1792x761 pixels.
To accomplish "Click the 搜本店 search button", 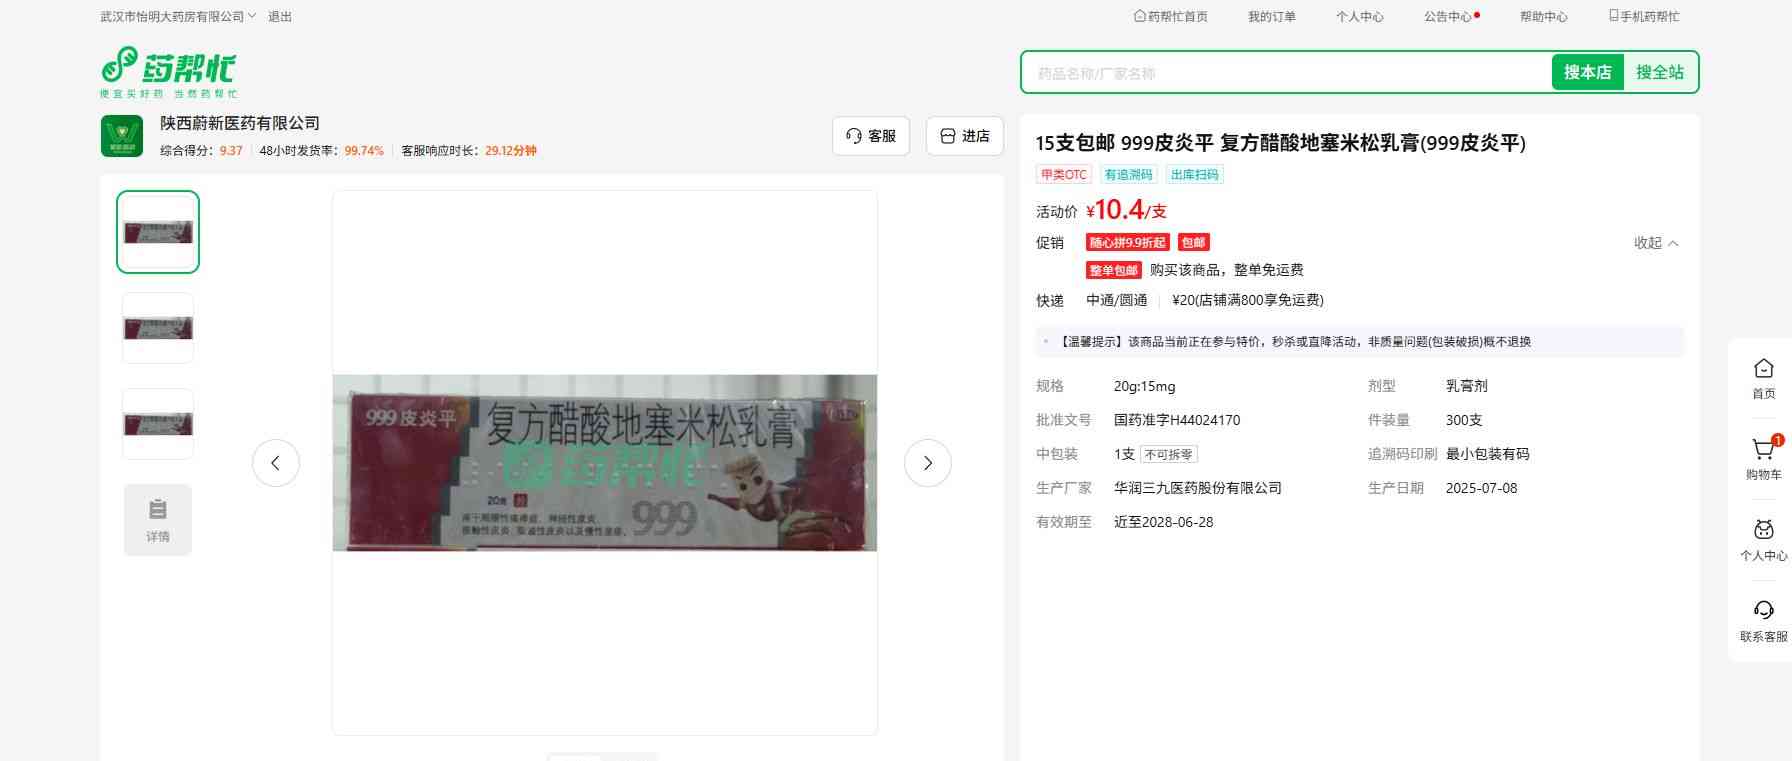I will click(x=1587, y=73).
